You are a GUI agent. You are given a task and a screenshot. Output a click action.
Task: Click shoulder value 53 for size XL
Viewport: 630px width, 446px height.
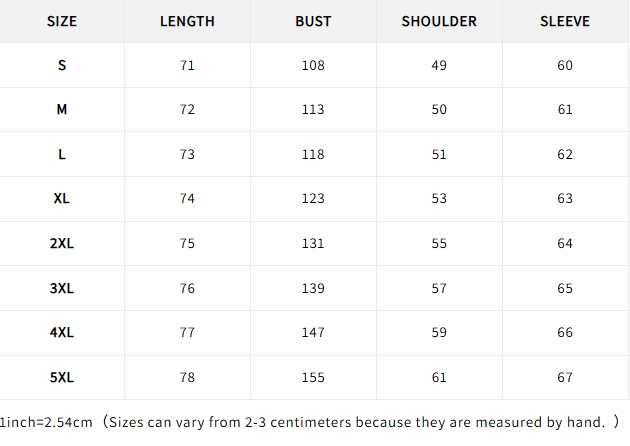439,198
